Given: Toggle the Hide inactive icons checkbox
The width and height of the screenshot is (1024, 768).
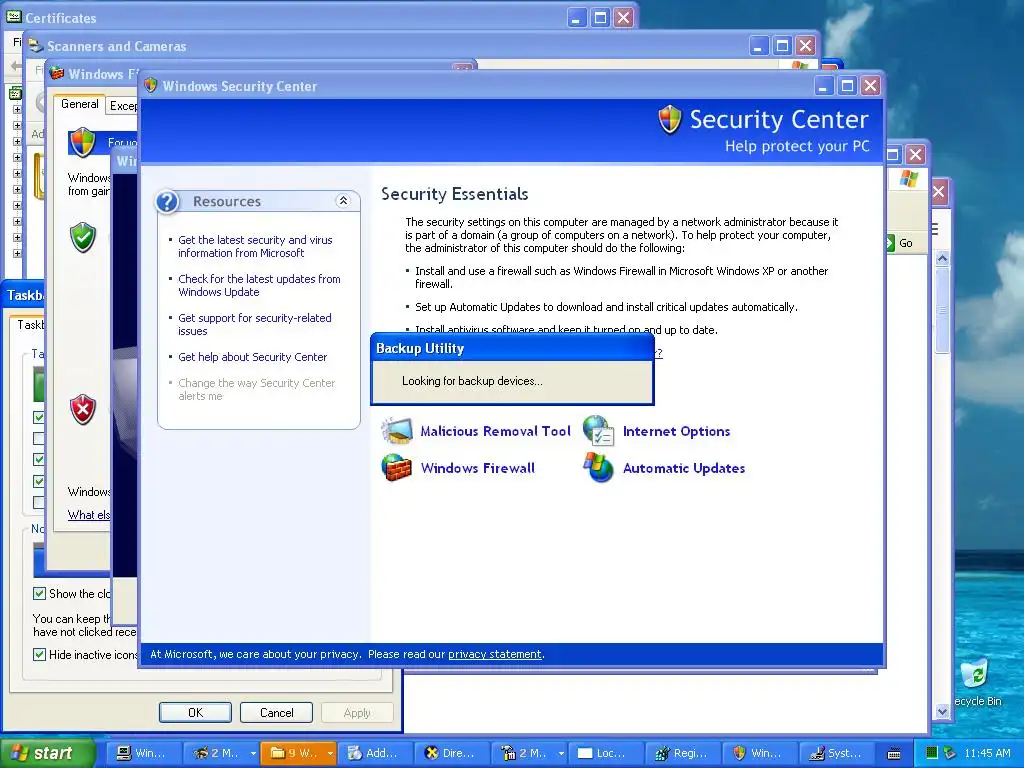Looking at the screenshot, I should [39, 654].
